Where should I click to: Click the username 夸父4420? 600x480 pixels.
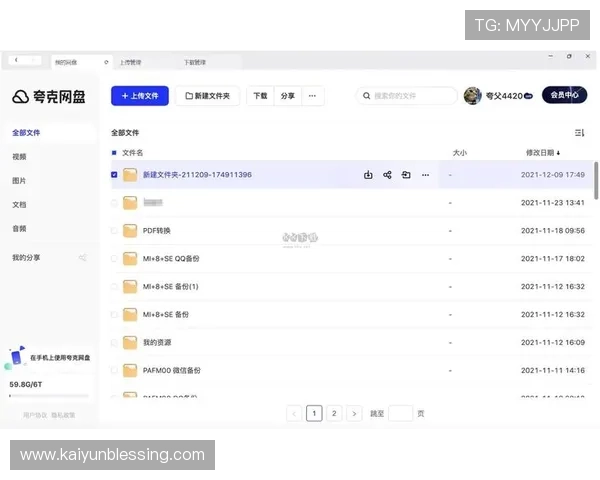[x=504, y=96]
